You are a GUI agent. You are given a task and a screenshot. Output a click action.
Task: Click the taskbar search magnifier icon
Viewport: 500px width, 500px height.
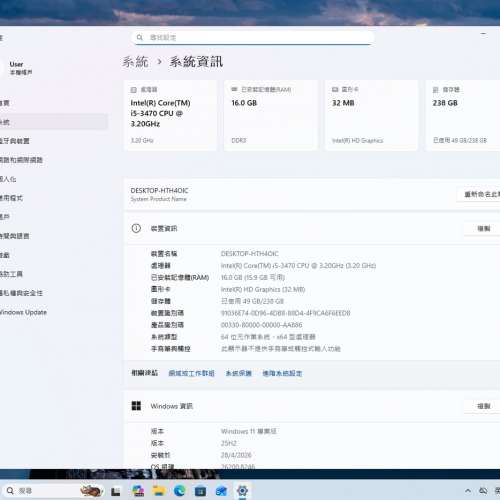[10, 491]
